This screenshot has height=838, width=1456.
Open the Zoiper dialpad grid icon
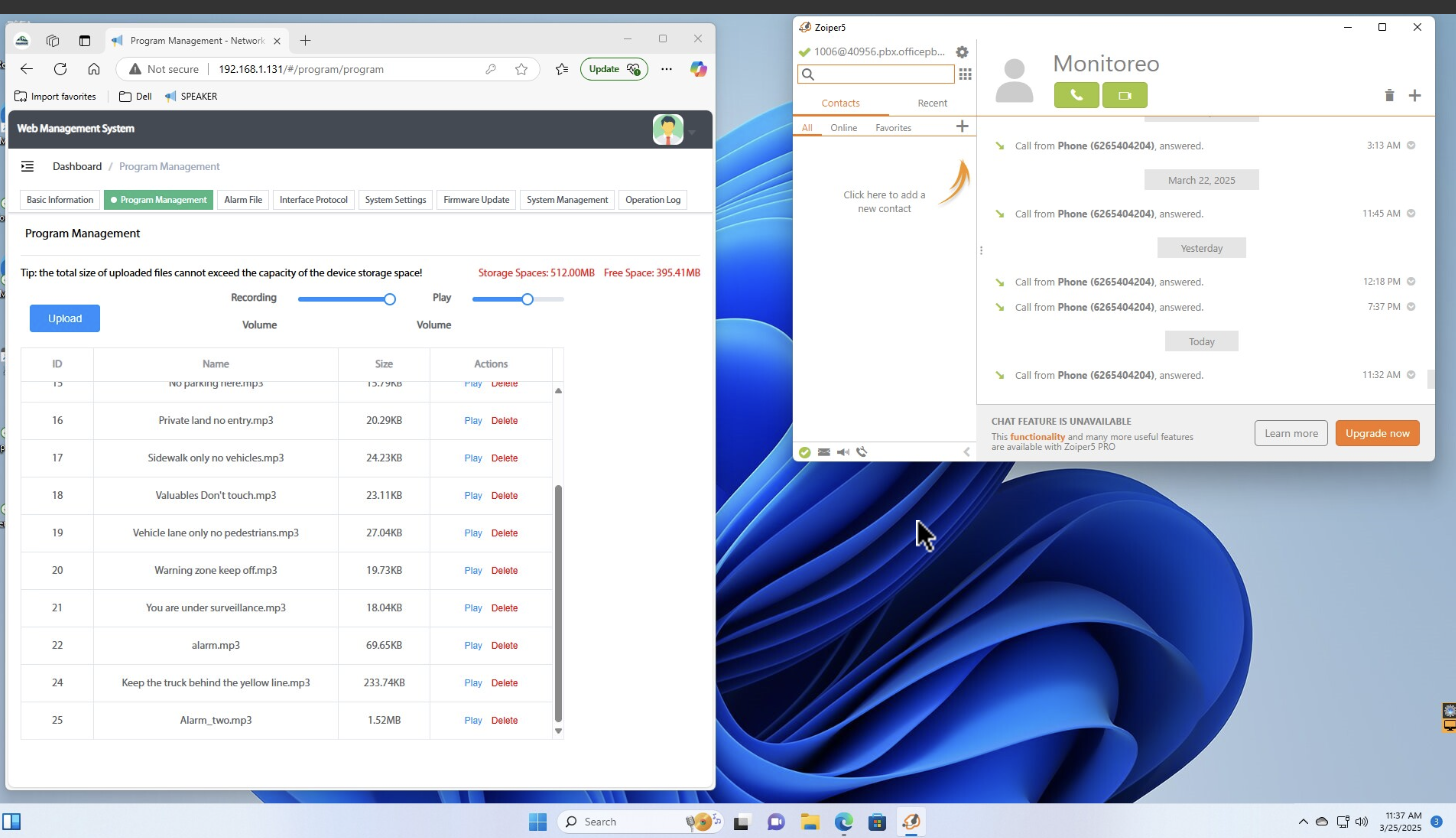(965, 74)
